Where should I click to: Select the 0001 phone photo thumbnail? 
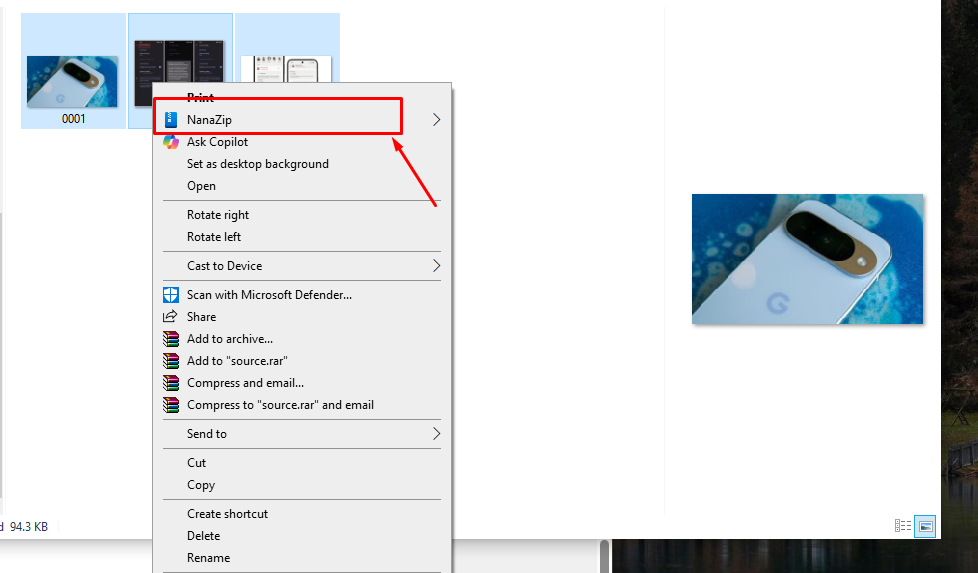pyautogui.click(x=72, y=82)
